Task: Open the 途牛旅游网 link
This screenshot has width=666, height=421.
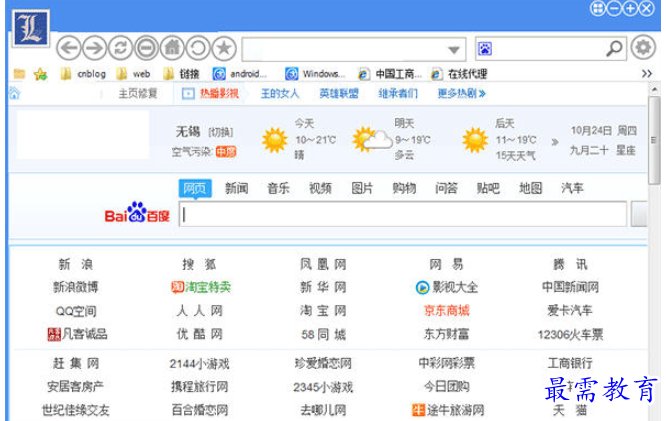Action: coord(448,410)
